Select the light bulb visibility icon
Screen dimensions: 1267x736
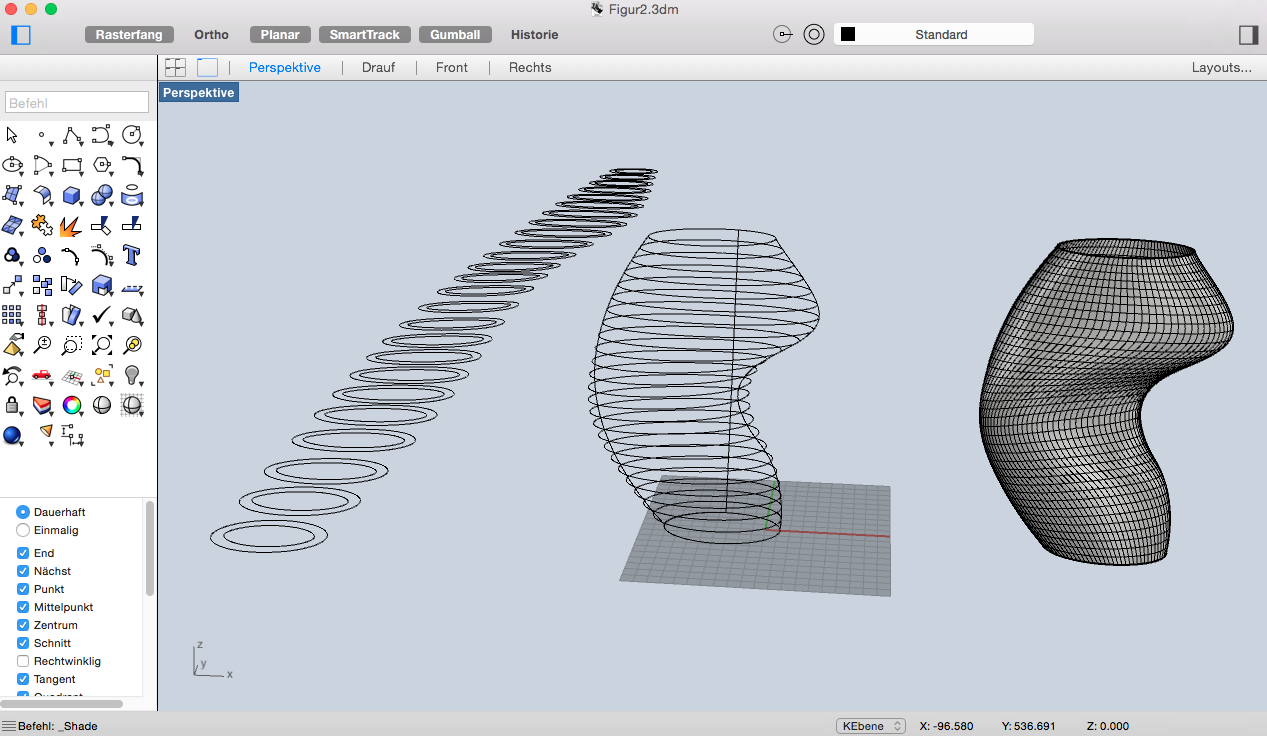tap(131, 375)
